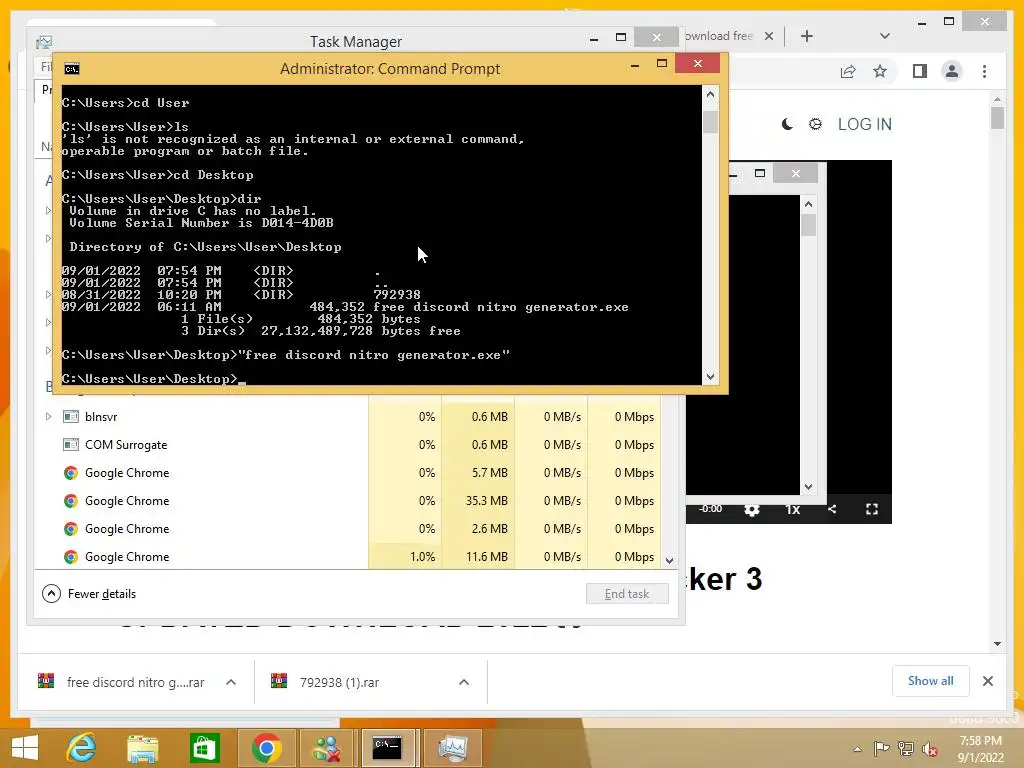This screenshot has width=1024, height=768.
Task: Open the network tray icon
Action: click(x=906, y=749)
